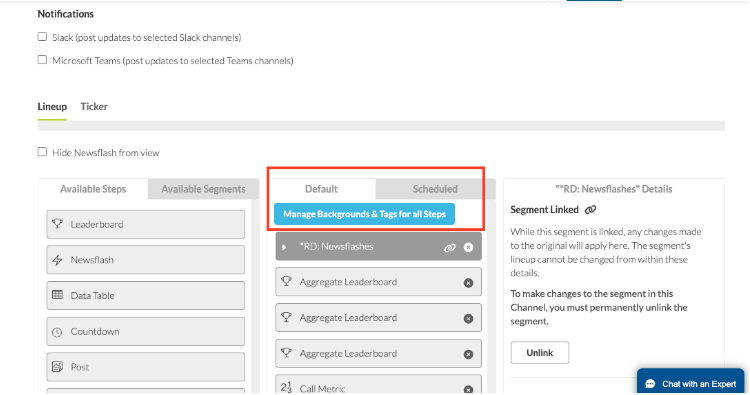Select the Call Metric step label
This screenshot has height=395, width=750.
[x=322, y=389]
